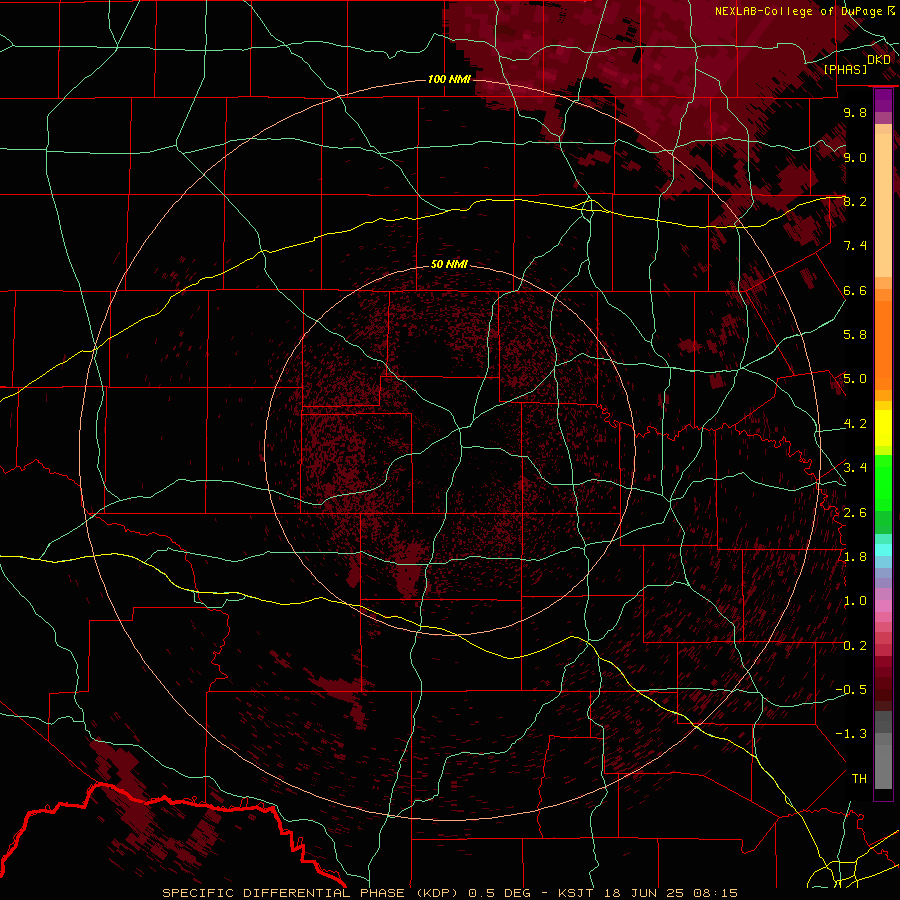Screen dimensions: 900x900
Task: Click the 7.4 scale value
Action: 855,246
